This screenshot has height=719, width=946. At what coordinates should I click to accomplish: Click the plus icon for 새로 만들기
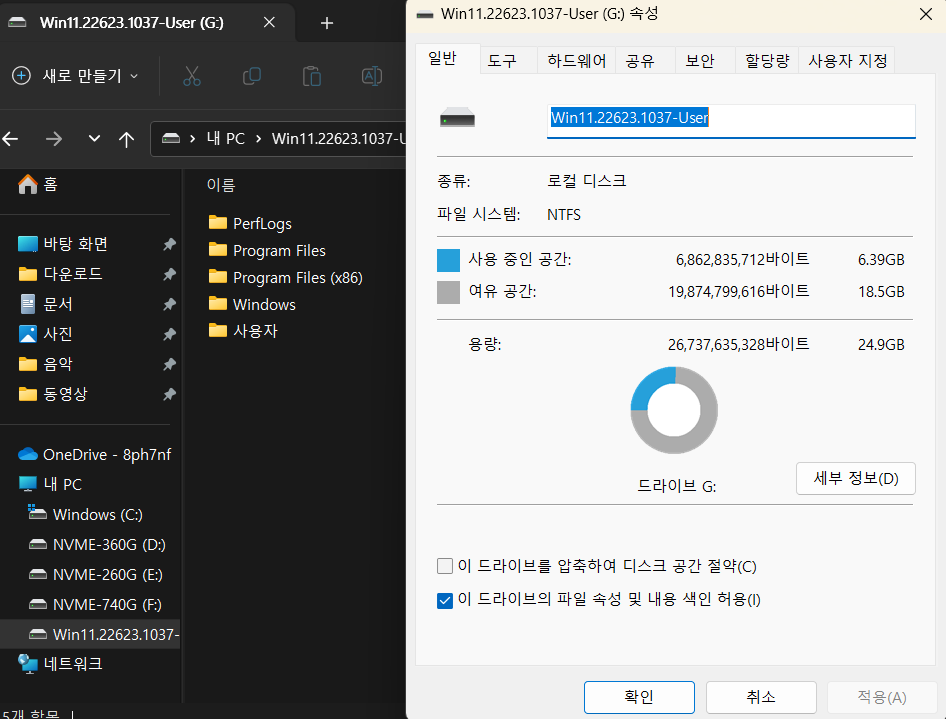(22, 76)
